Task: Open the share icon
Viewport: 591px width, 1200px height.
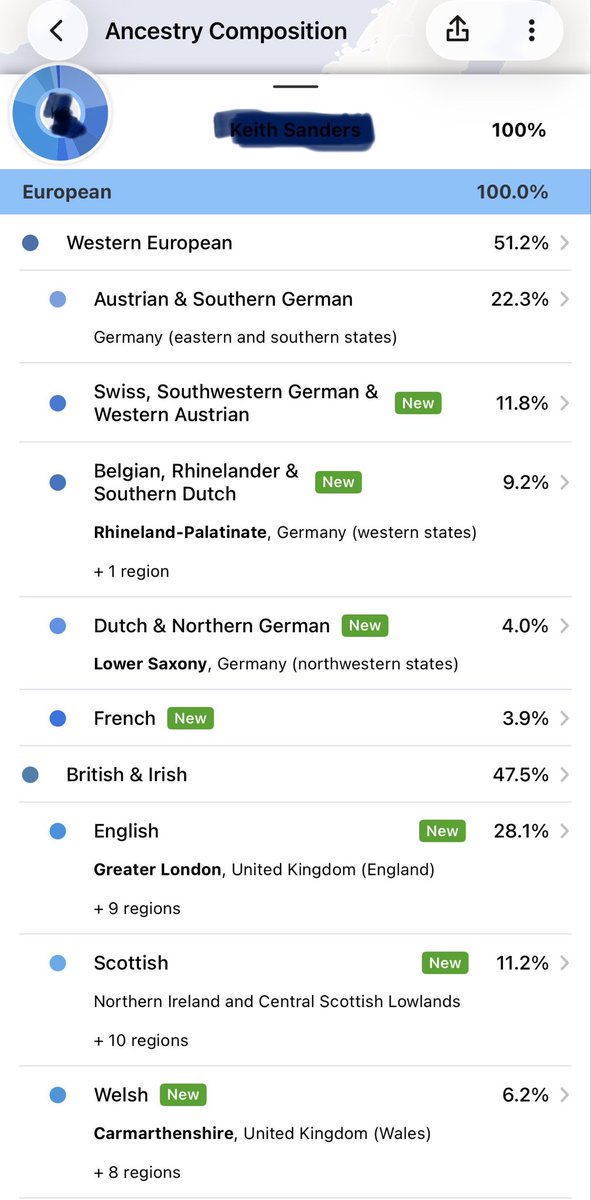Action: (457, 31)
